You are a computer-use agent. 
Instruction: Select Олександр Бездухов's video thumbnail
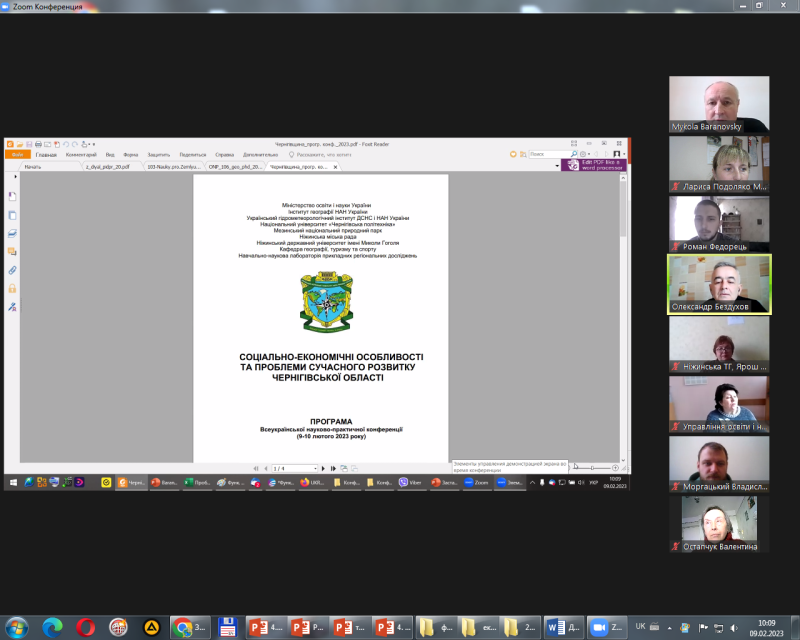click(719, 284)
